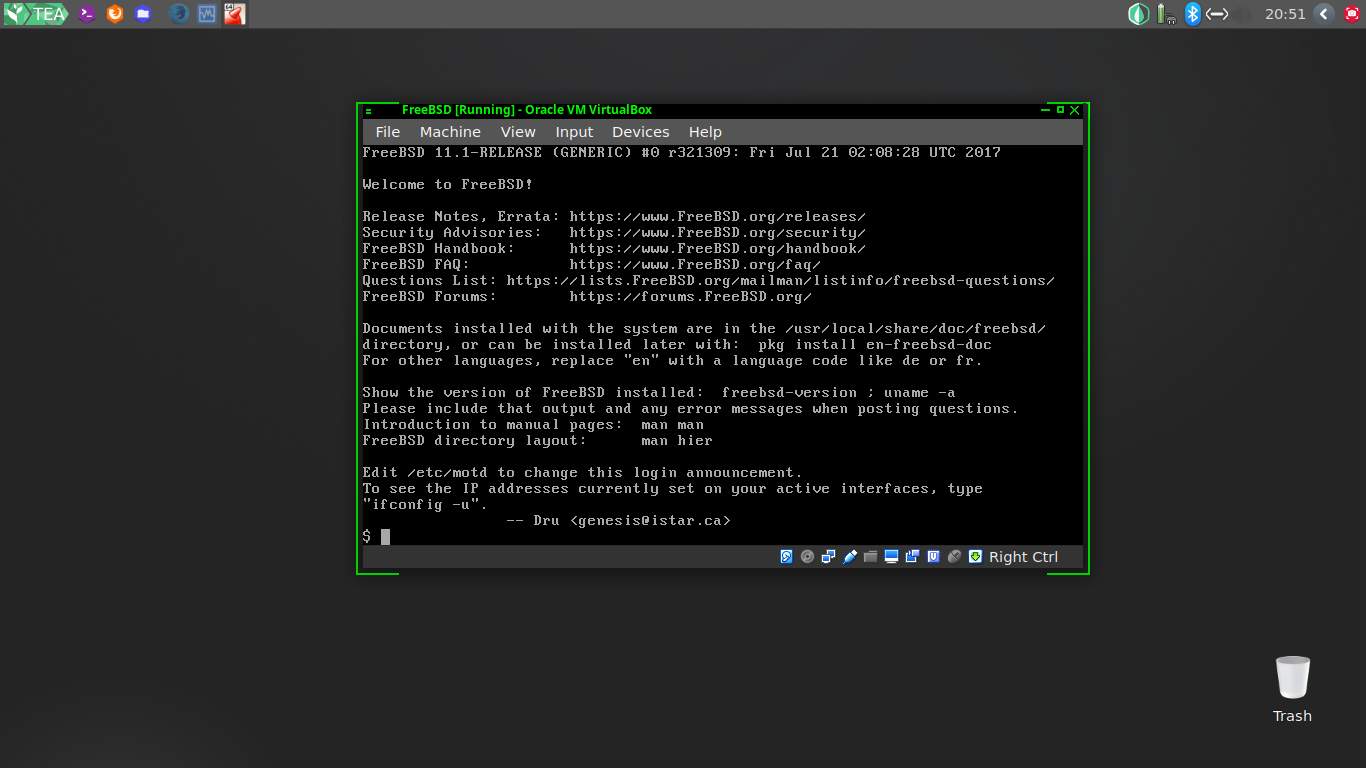Image resolution: width=1366 pixels, height=768 pixels.
Task: Click the mouse integration status indicator
Action: coord(954,557)
